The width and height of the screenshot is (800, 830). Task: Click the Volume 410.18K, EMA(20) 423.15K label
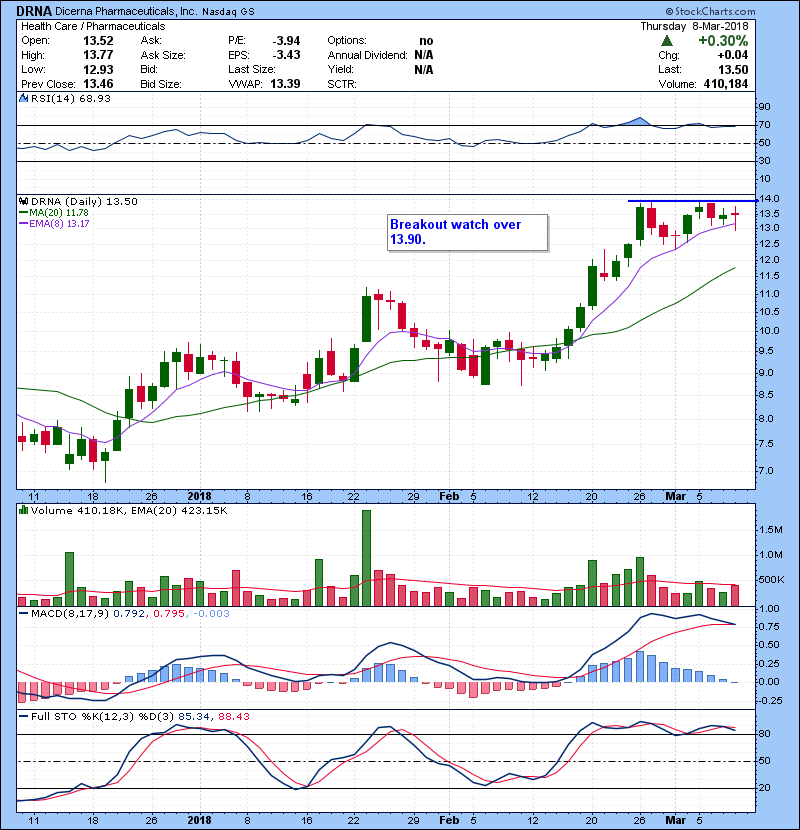pos(129,510)
